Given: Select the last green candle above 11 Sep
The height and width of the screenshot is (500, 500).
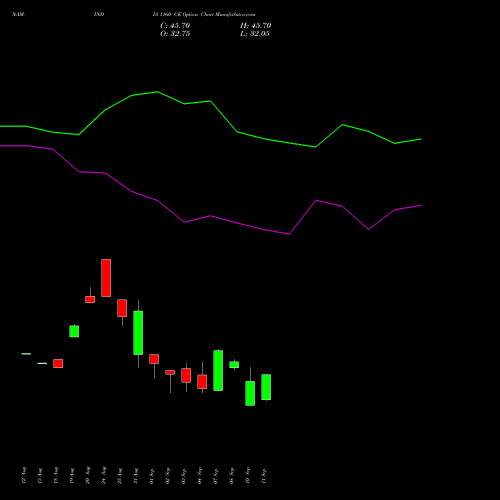Looking at the screenshot, I should pos(266,387).
